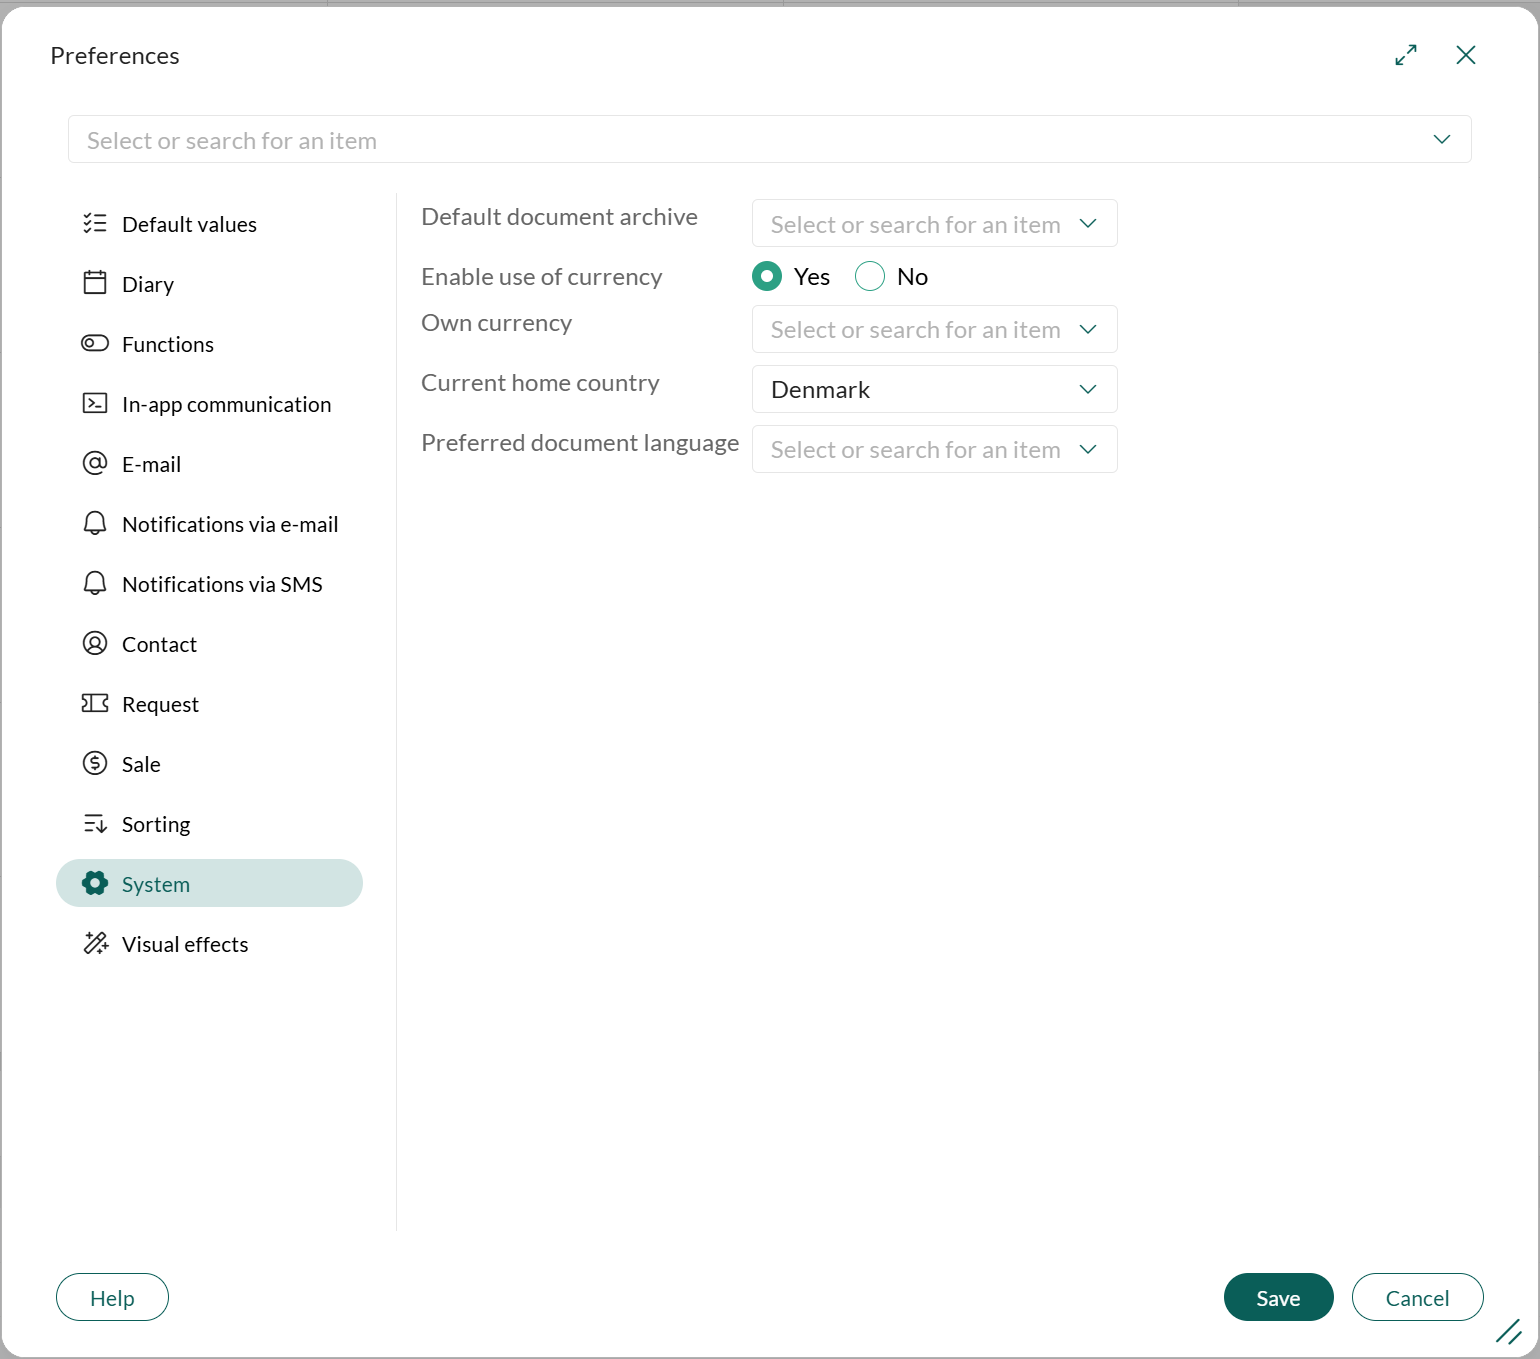Click the Sale dollar coin icon

pyautogui.click(x=95, y=763)
